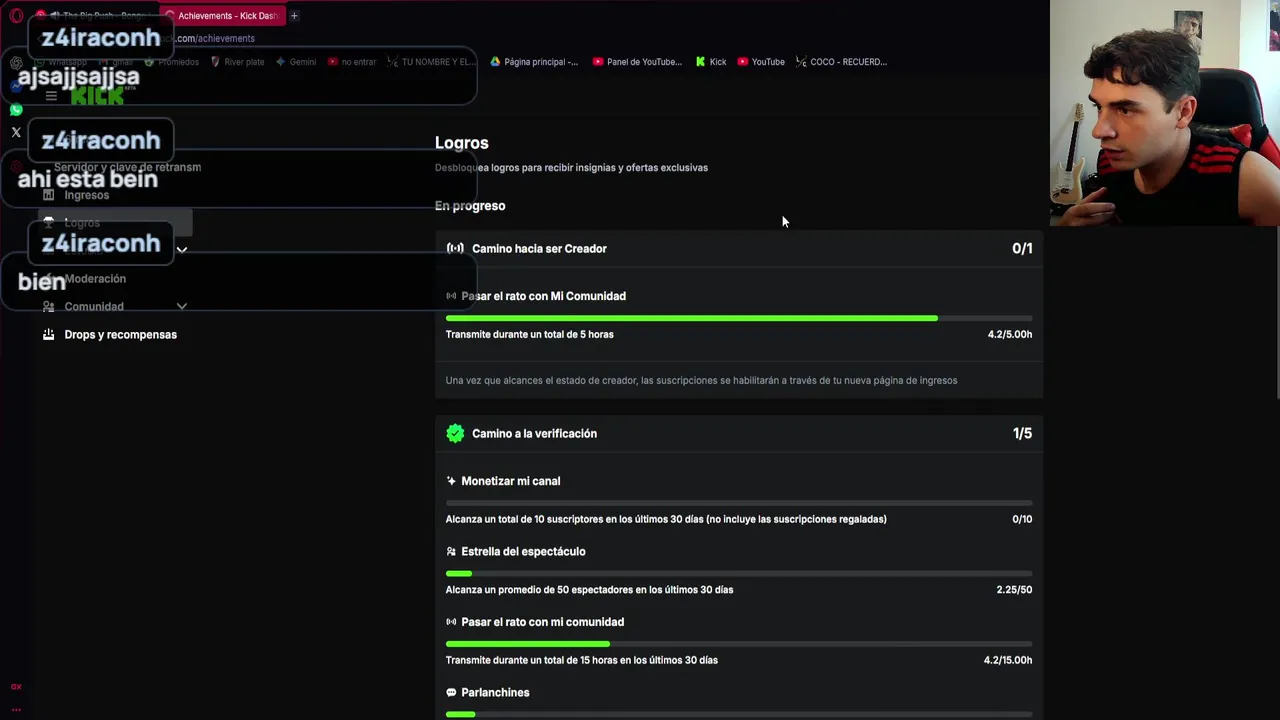The image size is (1280, 720).
Task: Expand the chevron above Moderación
Action: click(182, 250)
